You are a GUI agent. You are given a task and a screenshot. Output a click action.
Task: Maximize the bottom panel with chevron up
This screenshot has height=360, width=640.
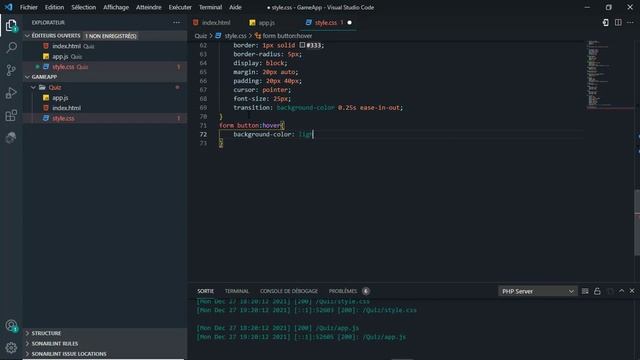[621, 291]
